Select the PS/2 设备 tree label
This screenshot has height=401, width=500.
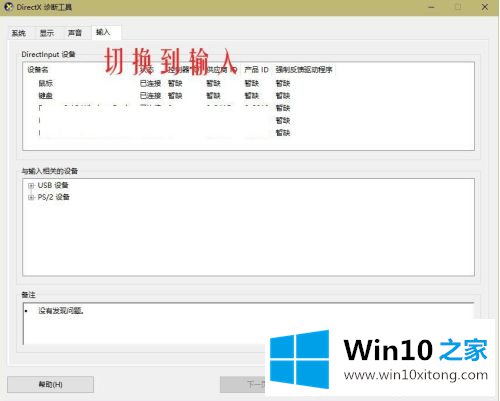53,197
